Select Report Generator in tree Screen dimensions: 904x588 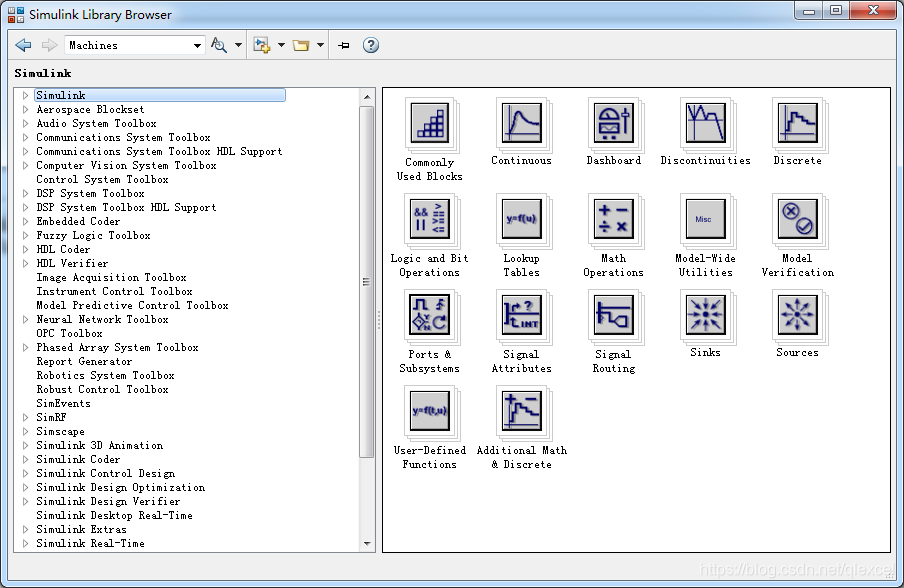pos(84,361)
